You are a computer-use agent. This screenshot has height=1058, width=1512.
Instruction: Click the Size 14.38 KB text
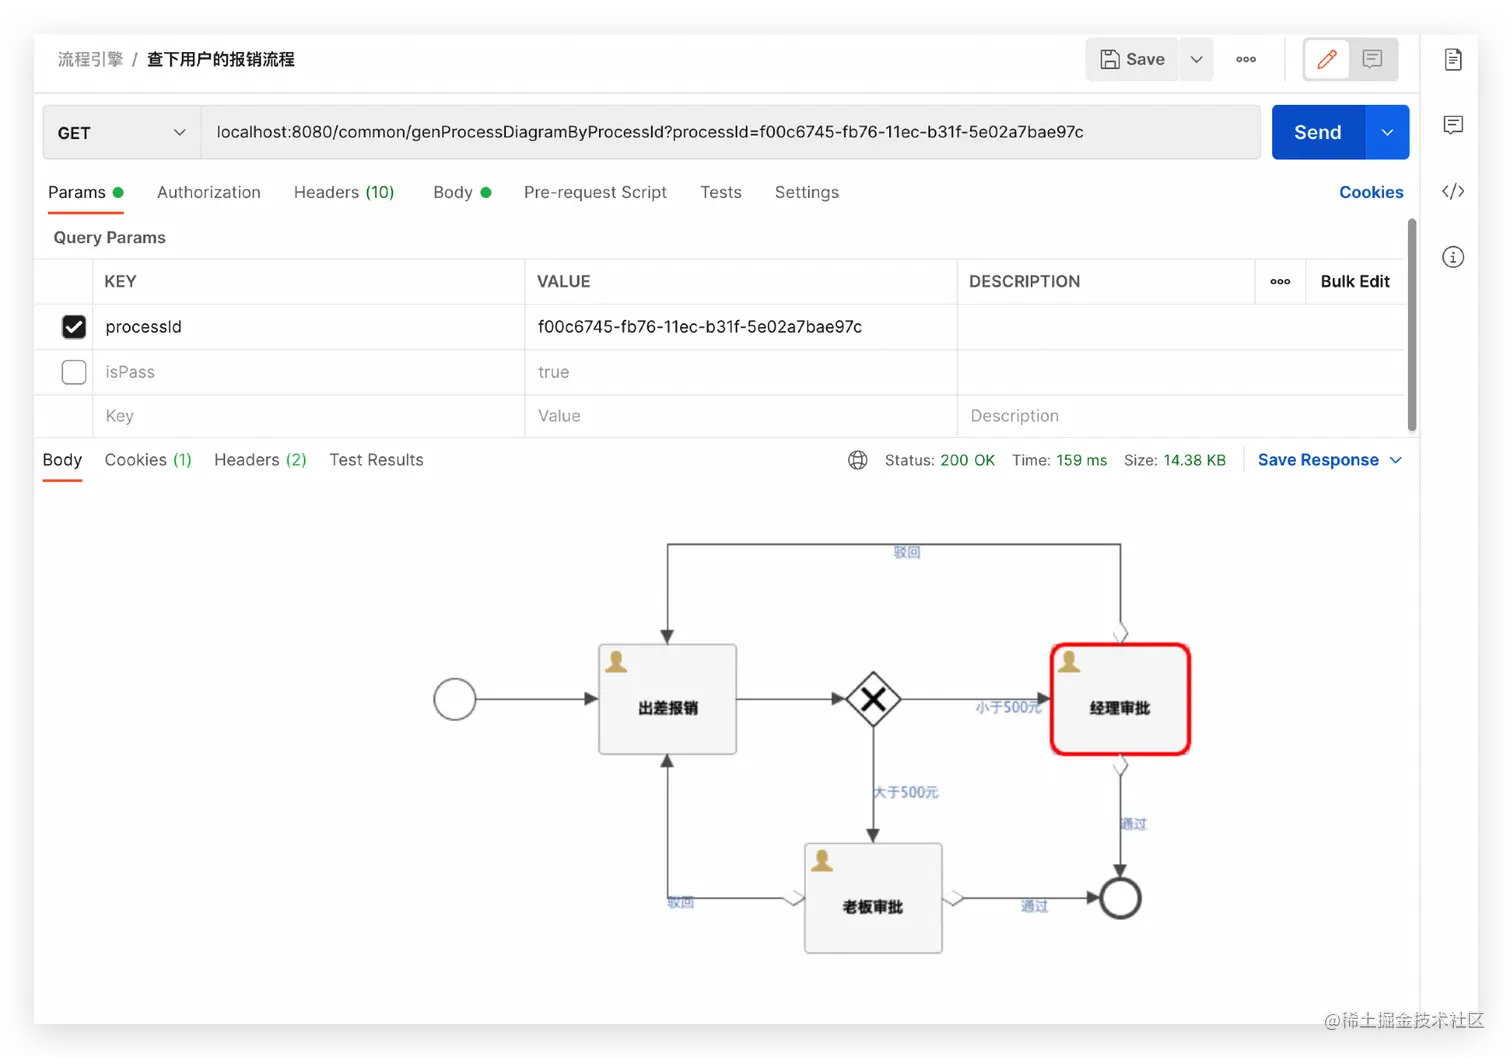click(1175, 460)
